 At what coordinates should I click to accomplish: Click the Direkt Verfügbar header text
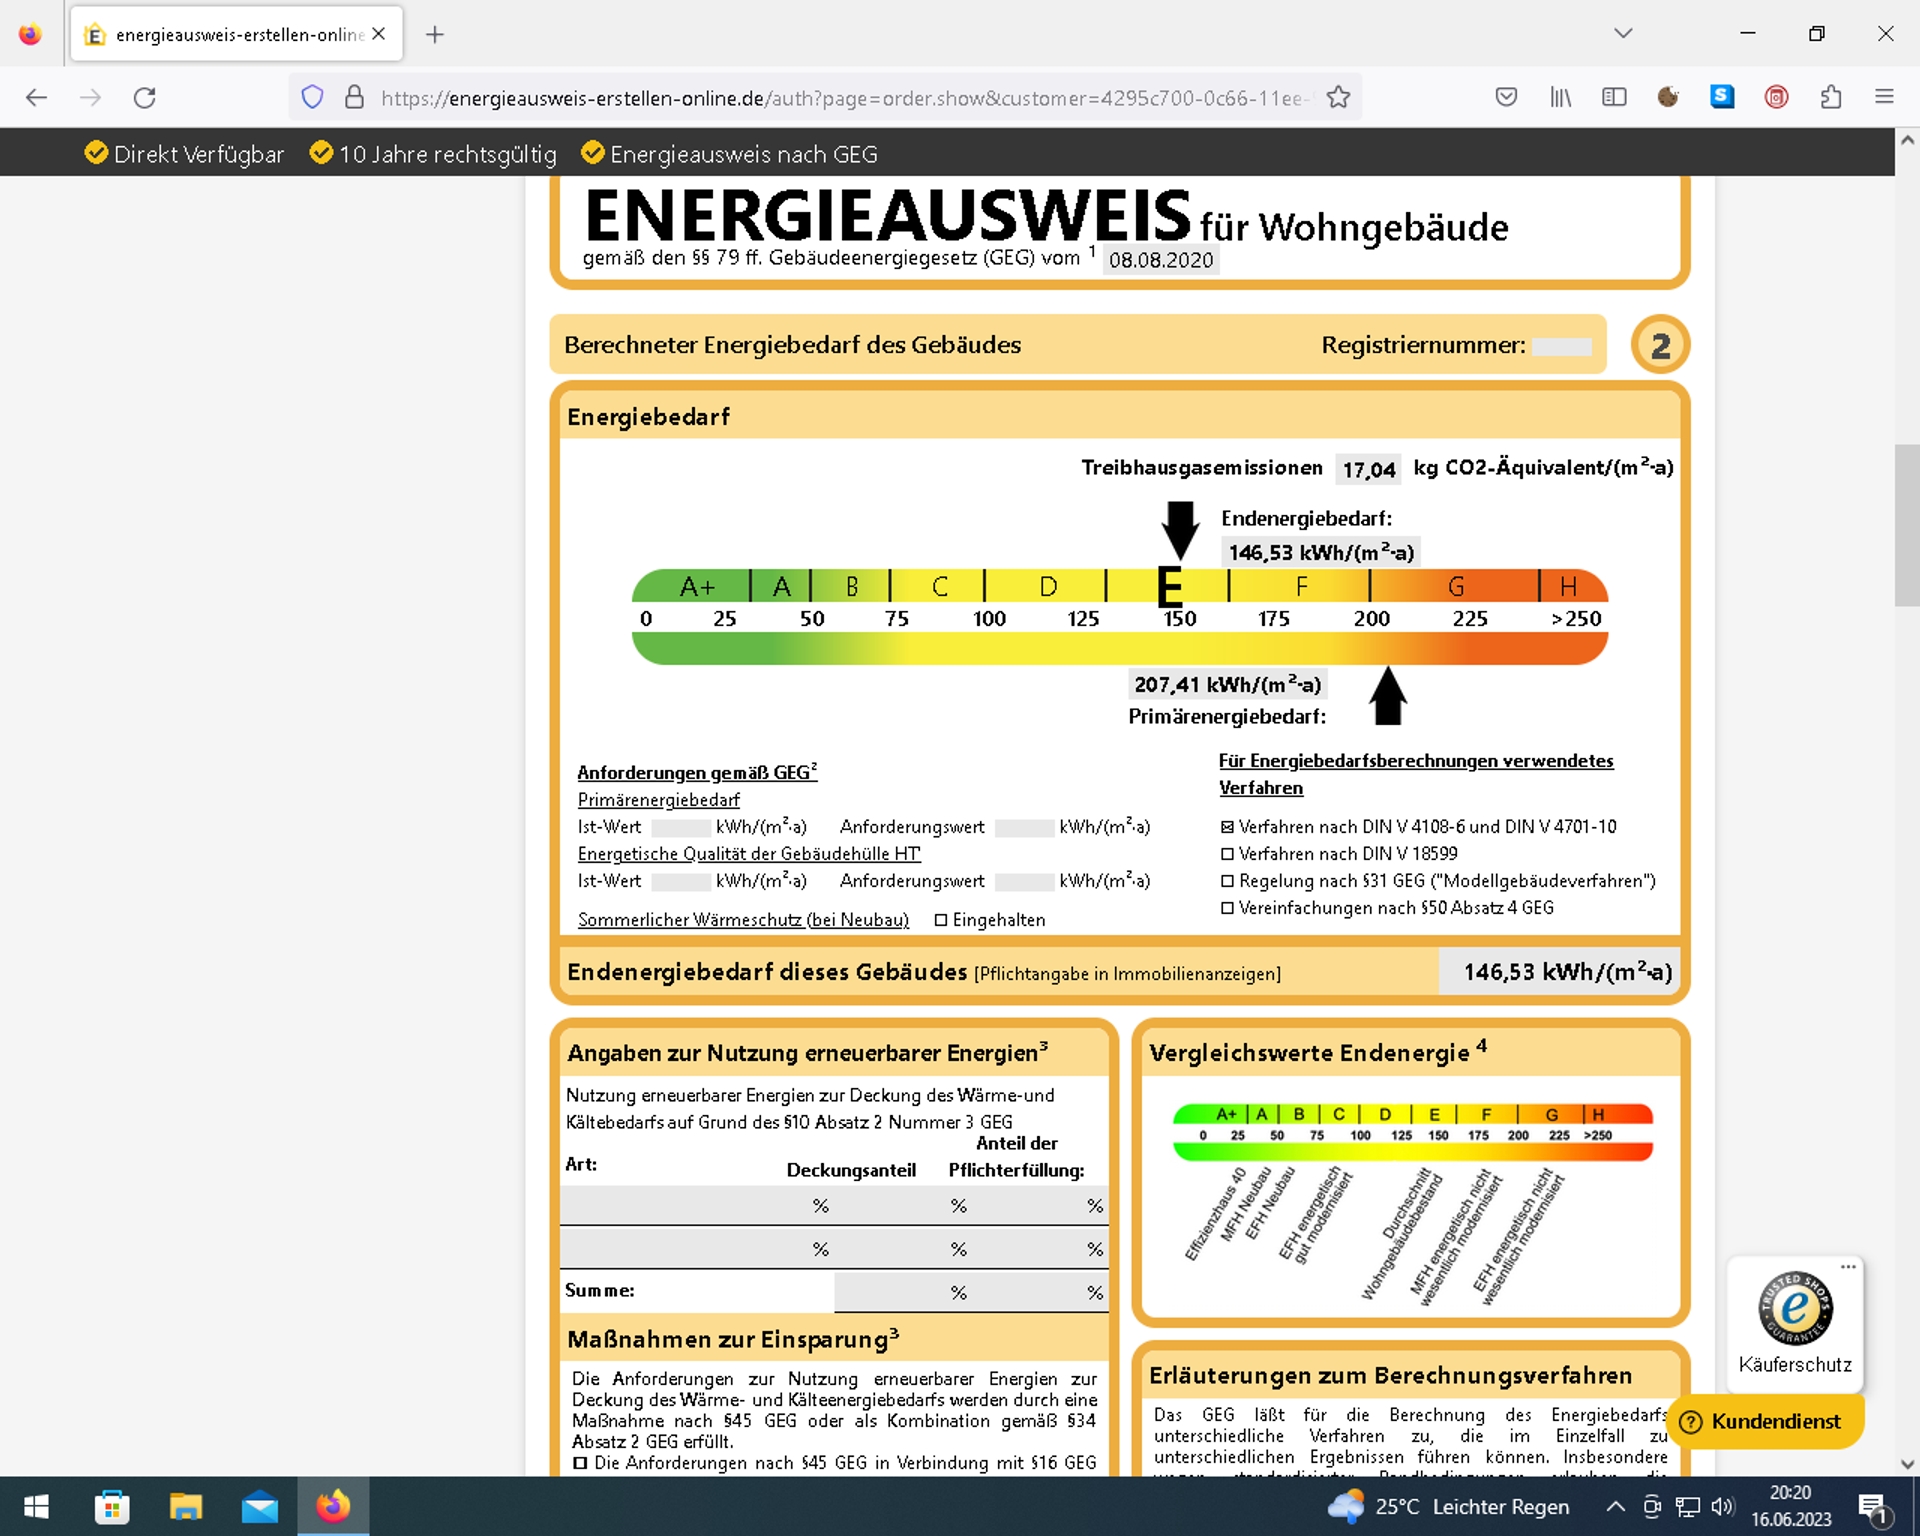[199, 154]
